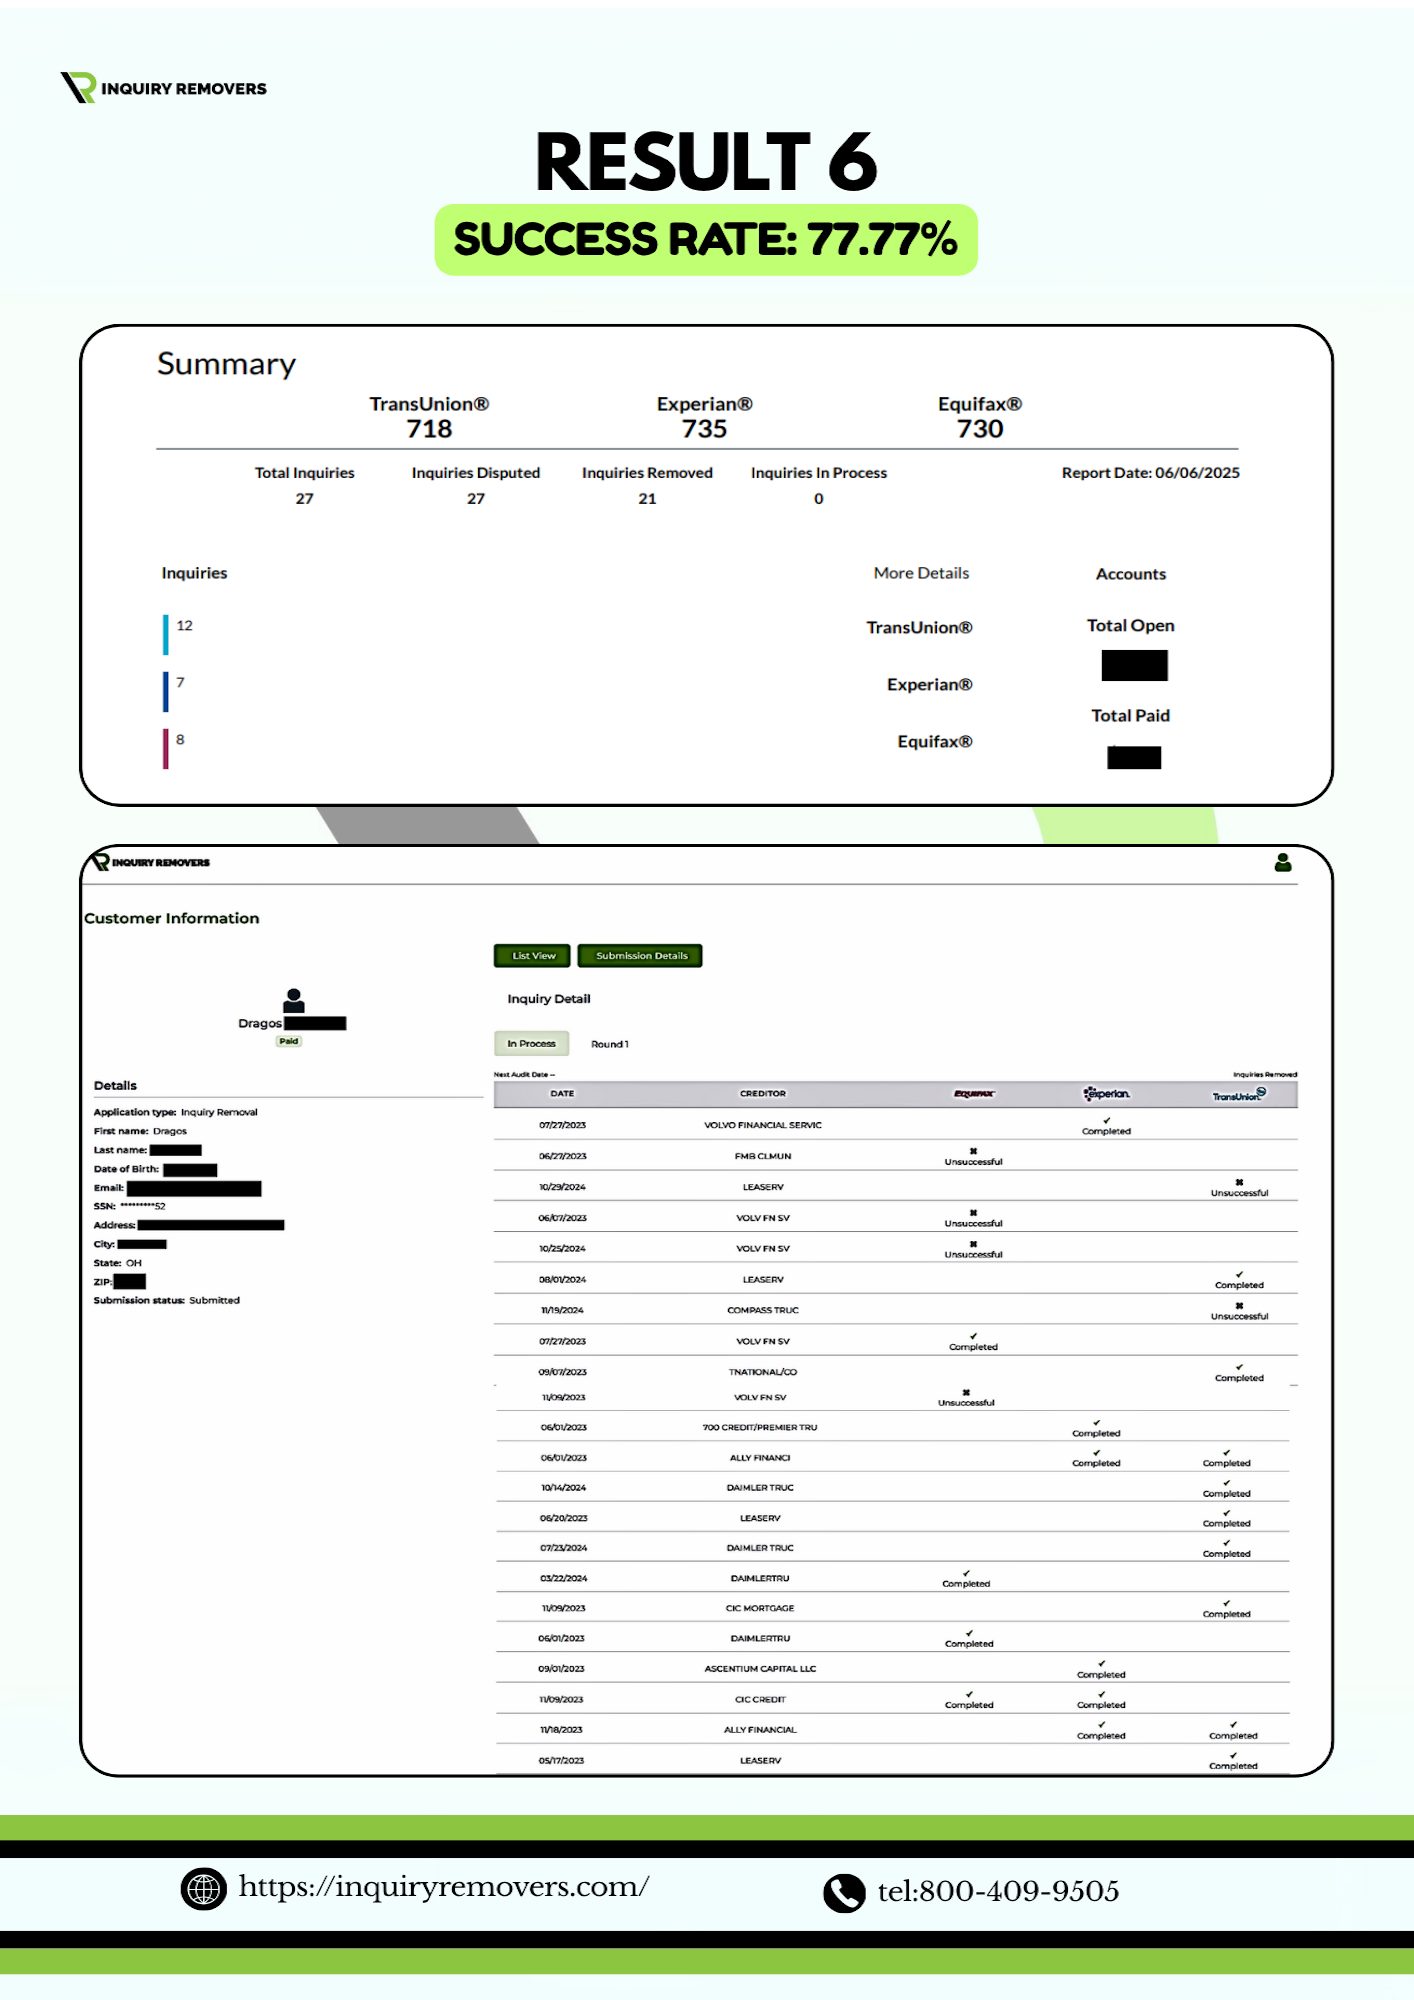Click the checkmark in the VOLVO FINANCIAL SERVIC row
The image size is (1414, 2000).
[x=1106, y=1121]
